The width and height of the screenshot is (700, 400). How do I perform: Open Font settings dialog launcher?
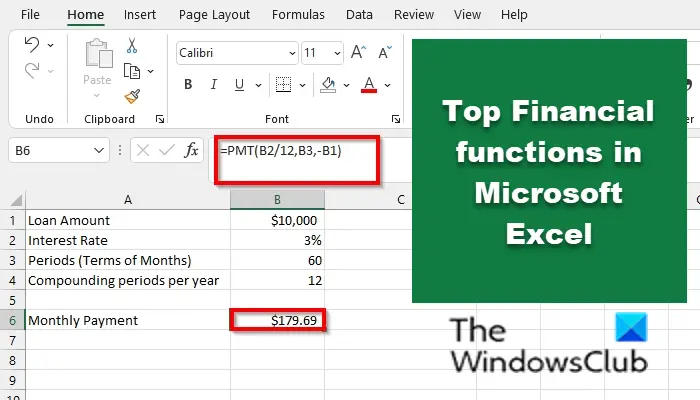tap(396, 119)
